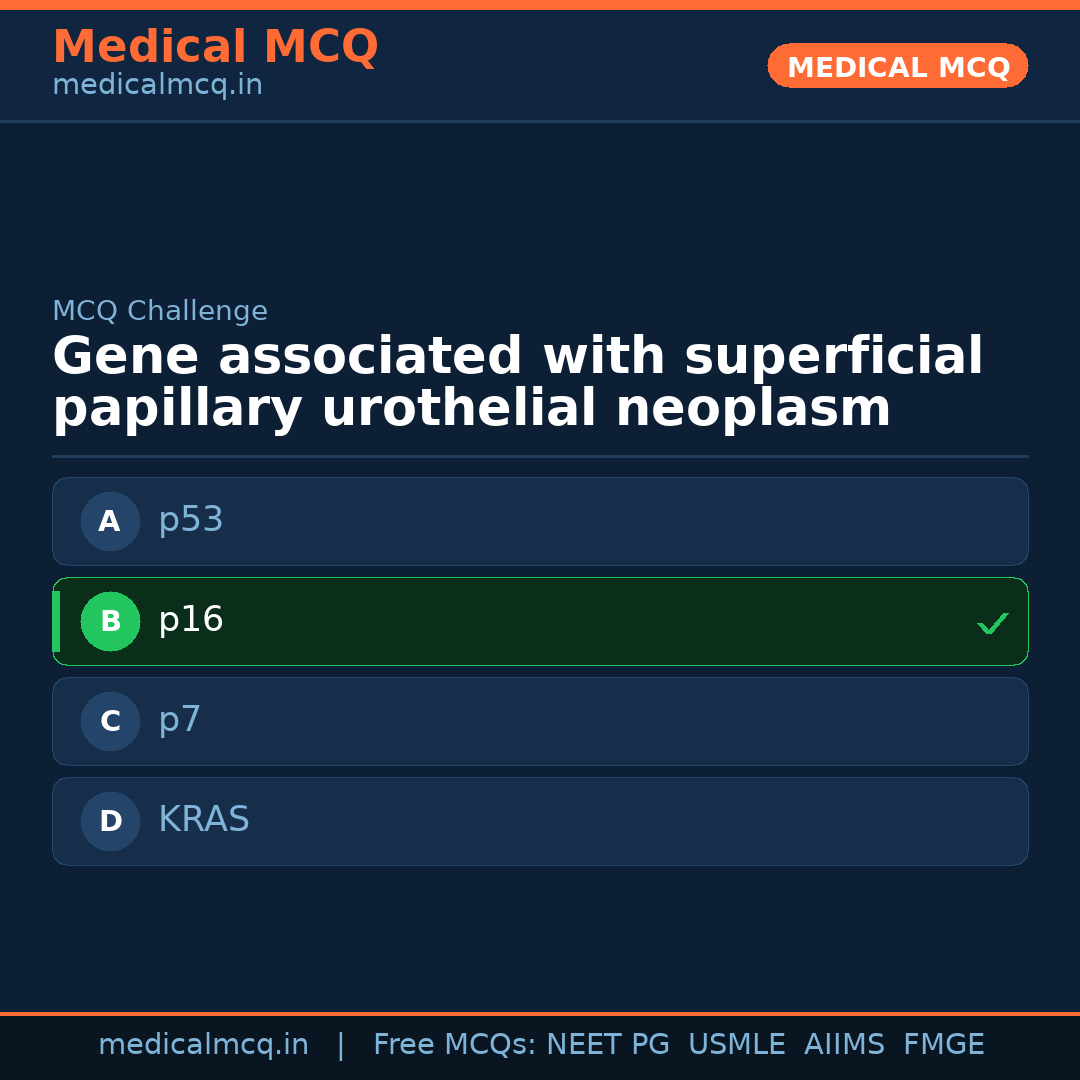Click the question text about urothelial neoplasm
Image resolution: width=1080 pixels, height=1080 pixels.
[517, 383]
